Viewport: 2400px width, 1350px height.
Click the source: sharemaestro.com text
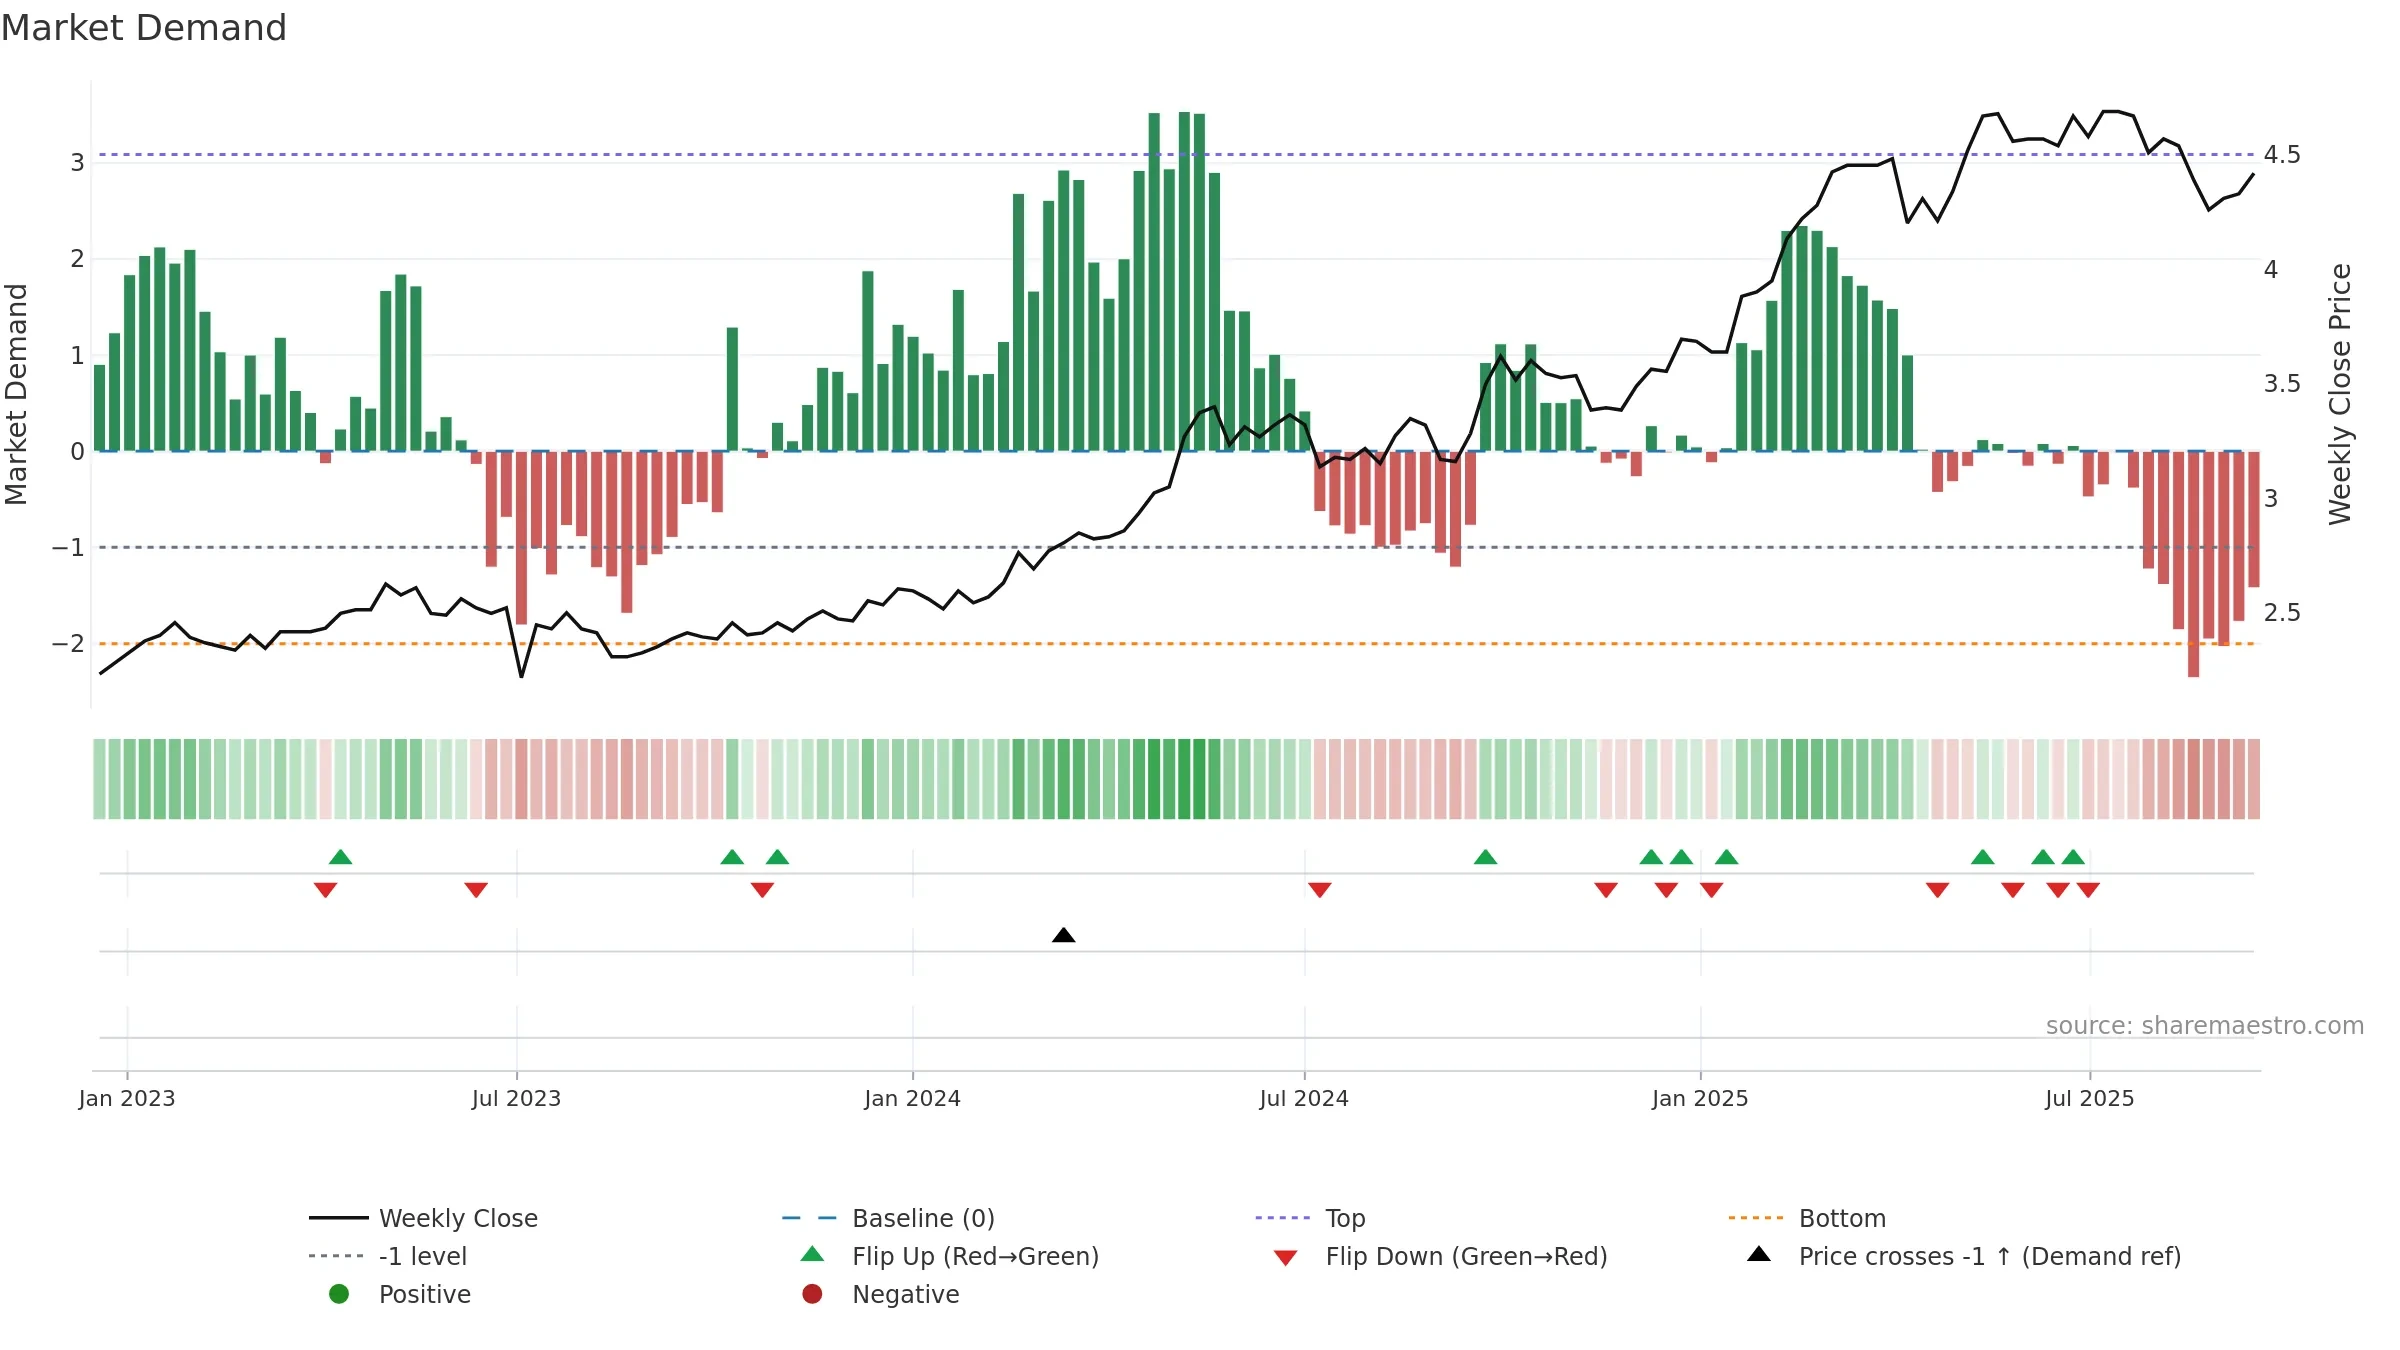(x=2205, y=1026)
